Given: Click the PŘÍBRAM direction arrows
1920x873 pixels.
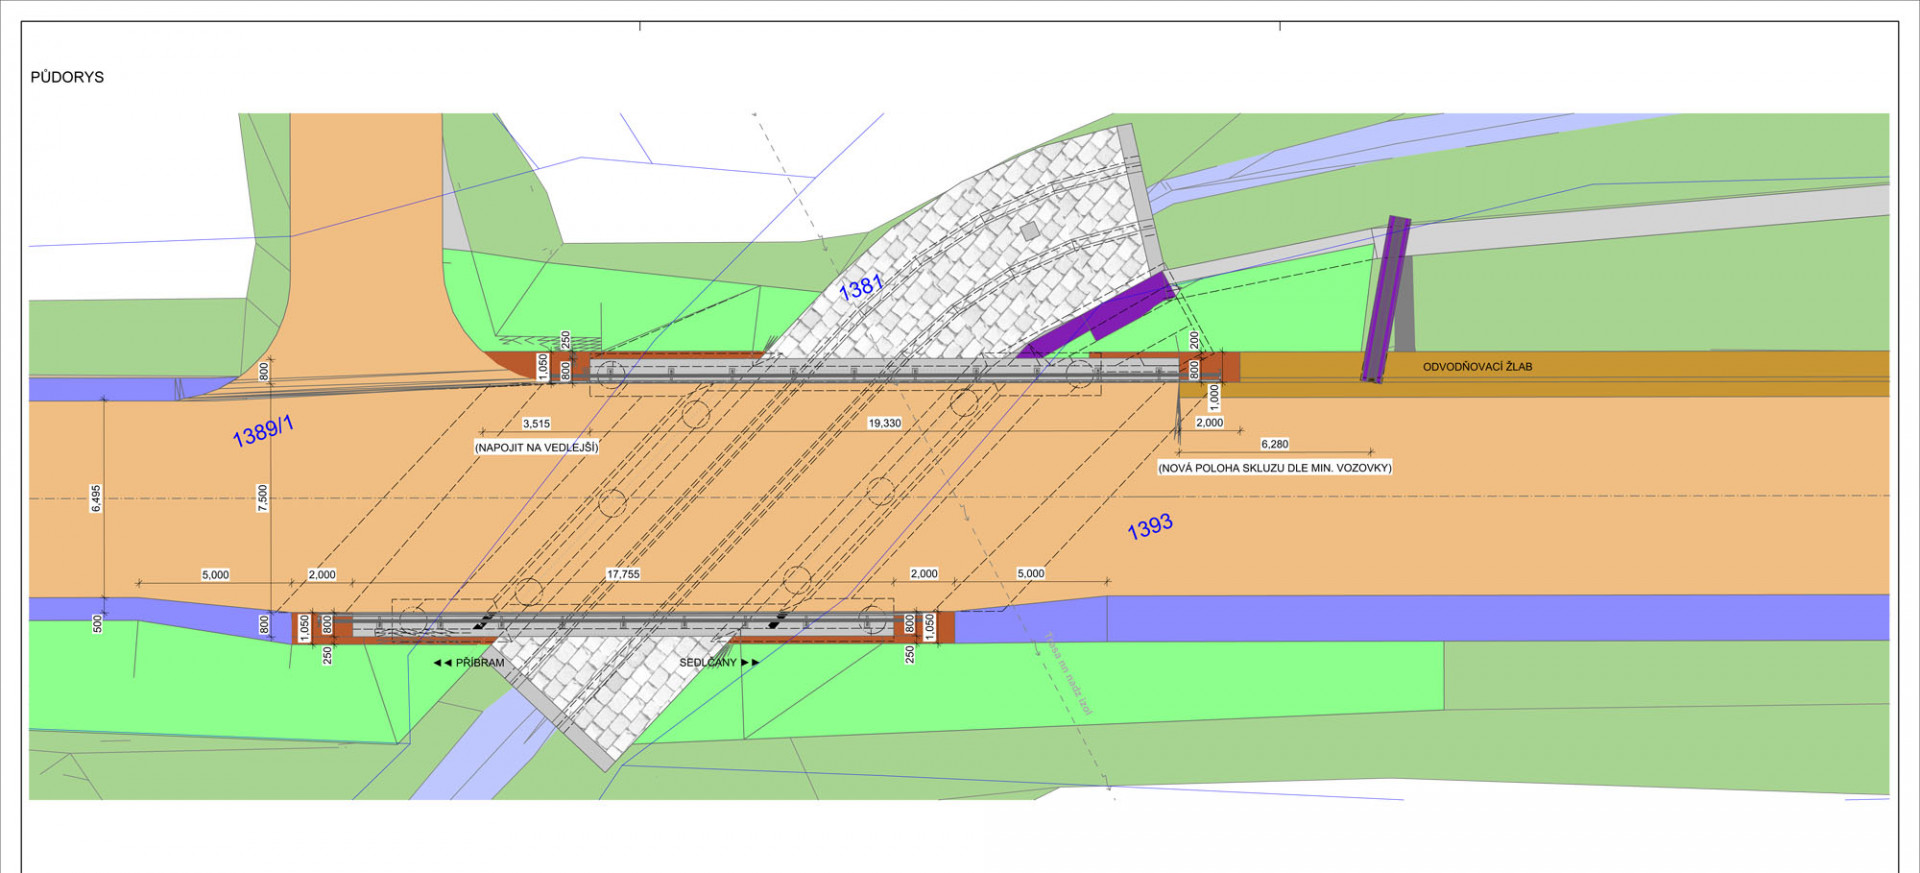Looking at the screenshot, I should click(x=442, y=663).
